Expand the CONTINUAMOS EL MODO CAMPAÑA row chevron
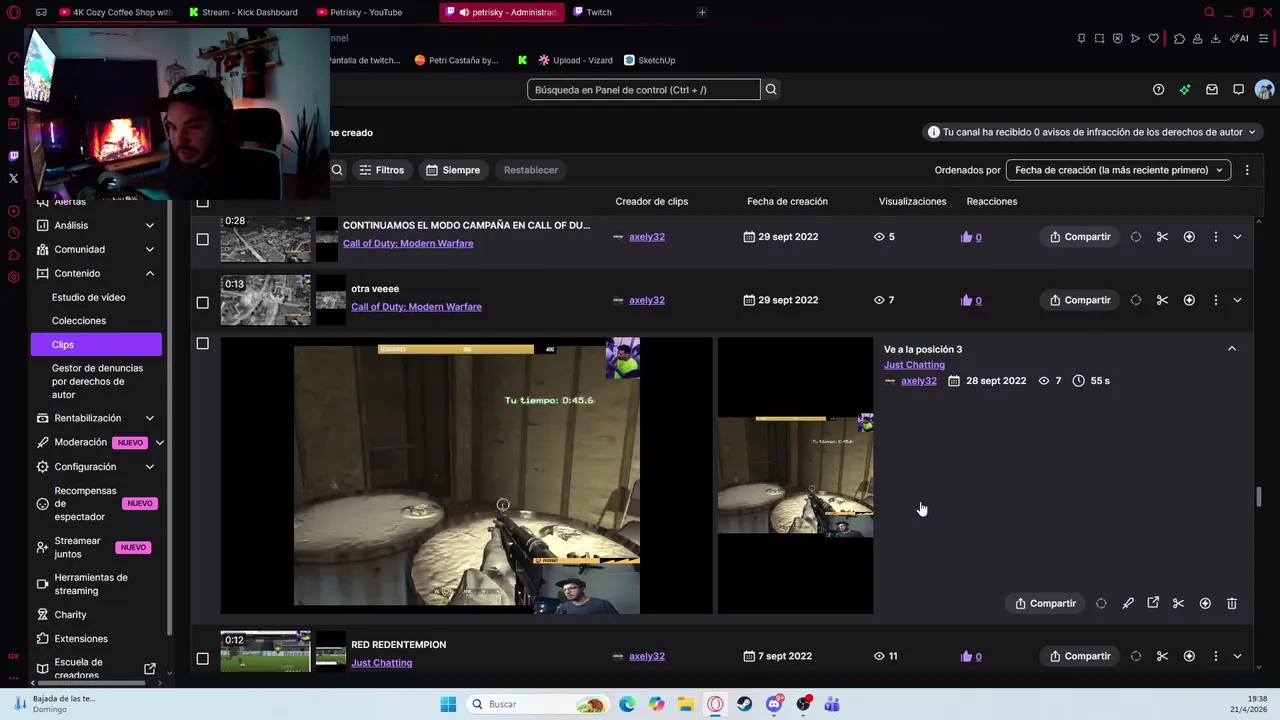This screenshot has width=1280, height=720. point(1237,237)
